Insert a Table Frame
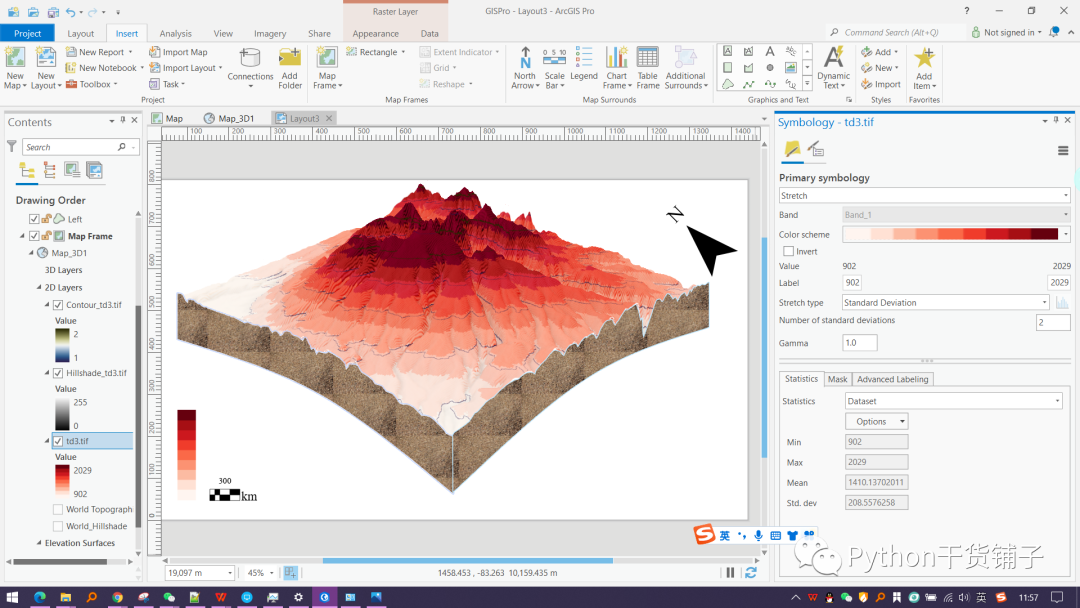Image resolution: width=1080 pixels, height=608 pixels. [x=647, y=67]
